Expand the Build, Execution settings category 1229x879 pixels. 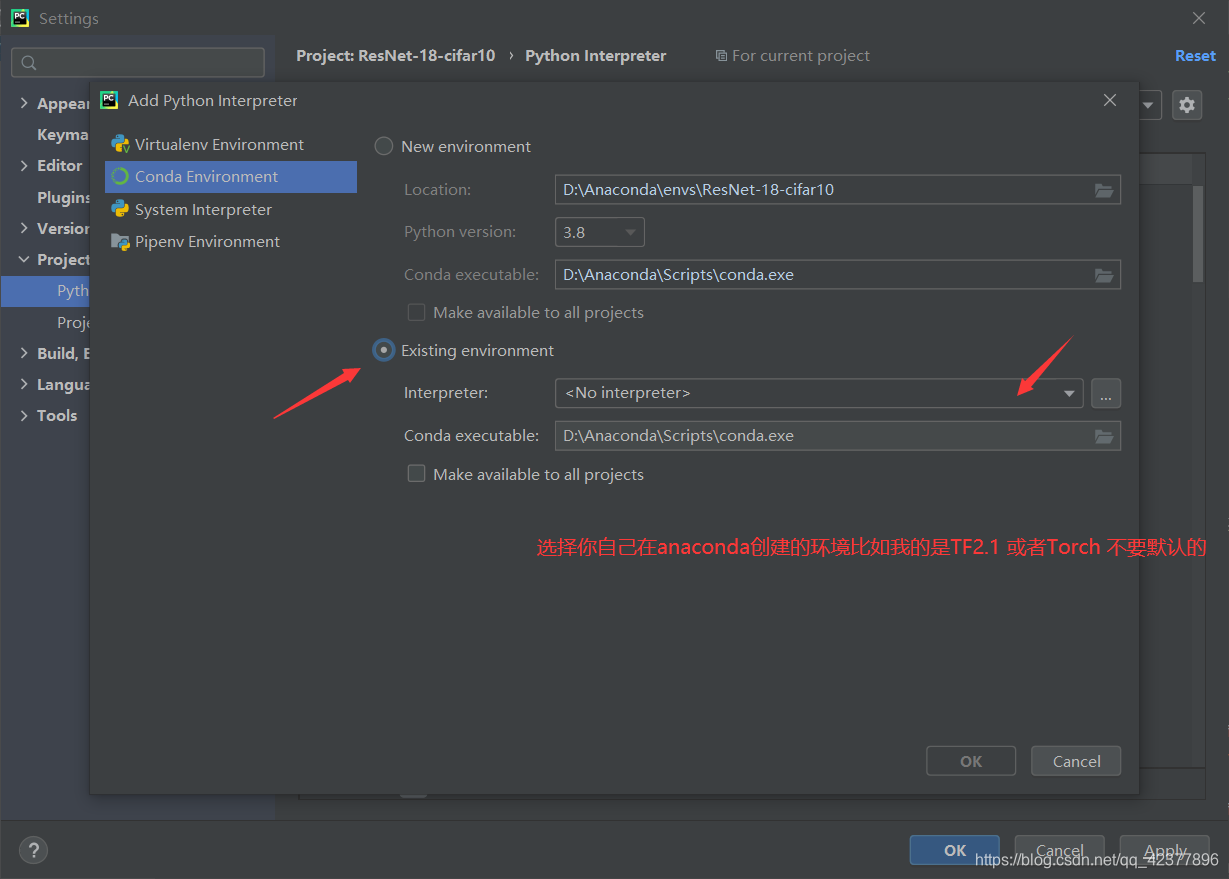(25, 353)
